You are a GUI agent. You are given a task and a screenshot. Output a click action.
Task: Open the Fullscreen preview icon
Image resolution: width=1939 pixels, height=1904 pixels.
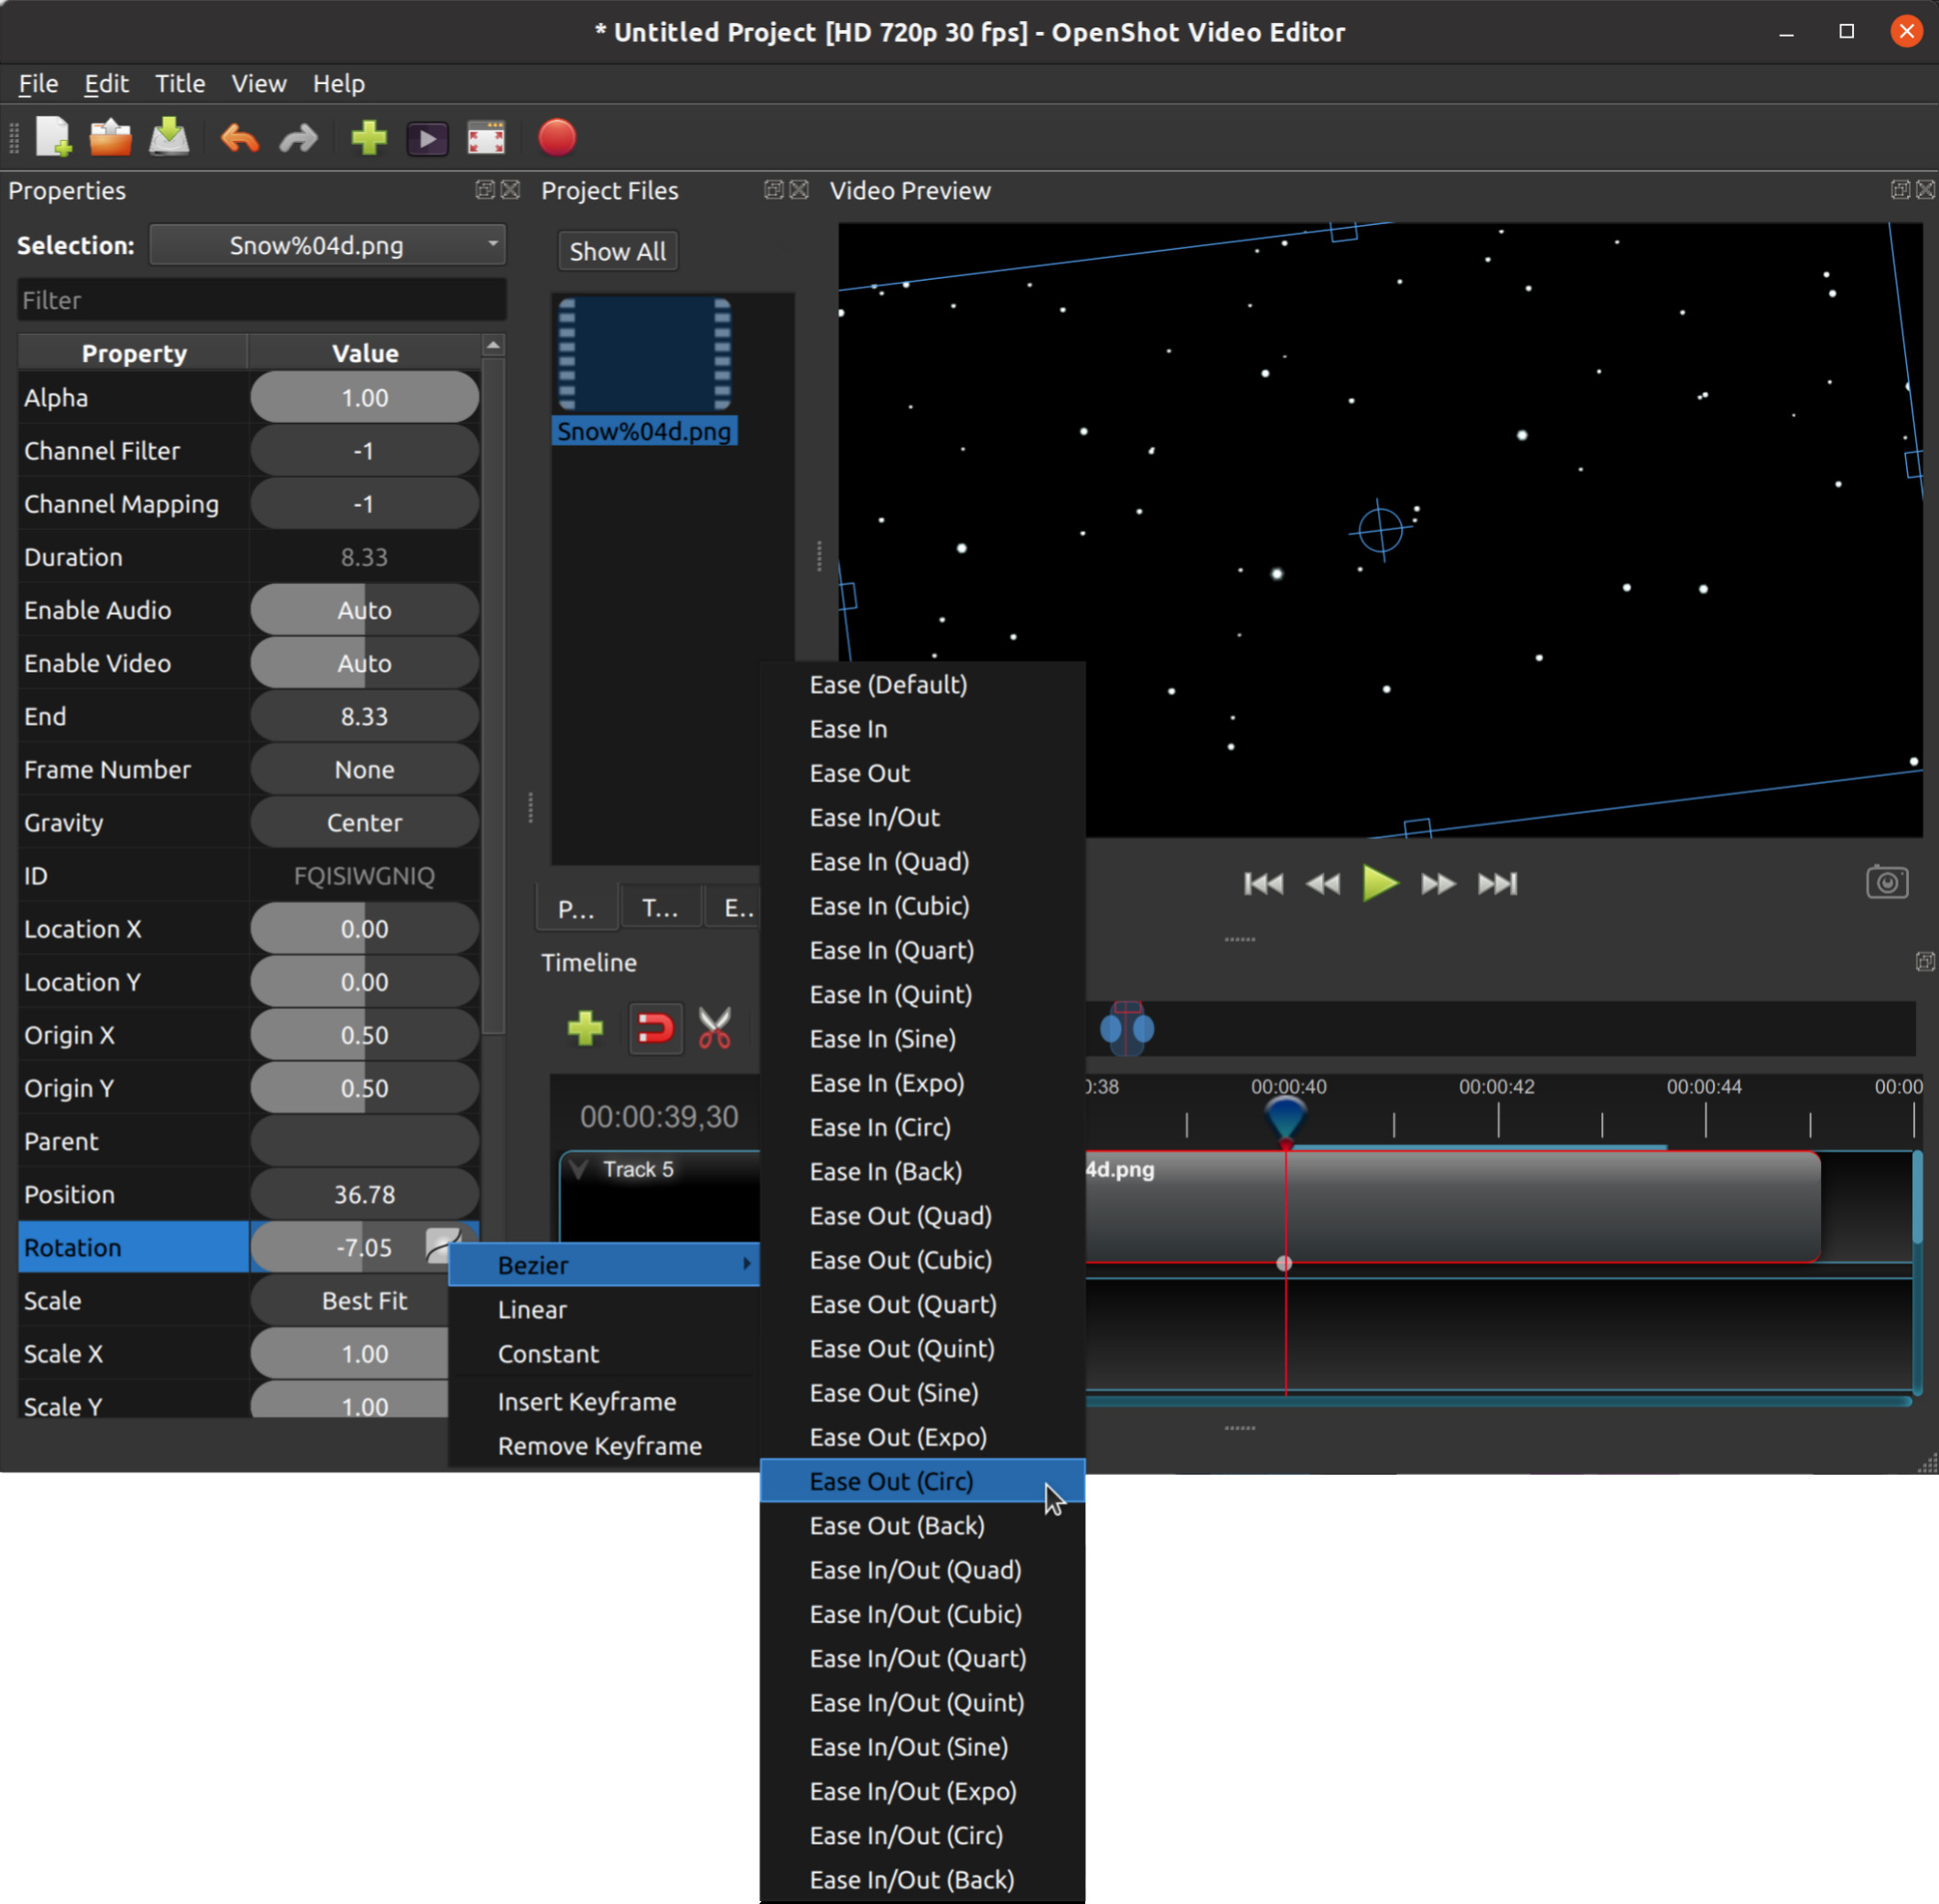[x=486, y=137]
